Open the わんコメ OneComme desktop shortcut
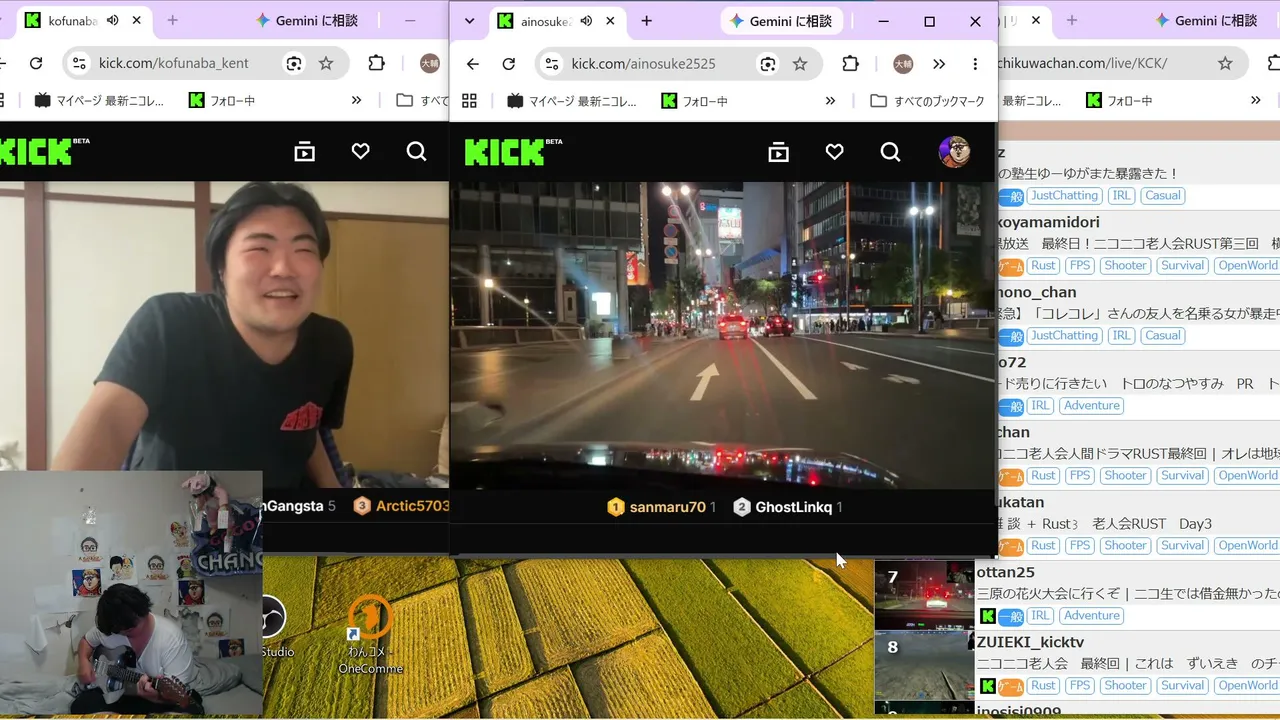 pos(370,634)
